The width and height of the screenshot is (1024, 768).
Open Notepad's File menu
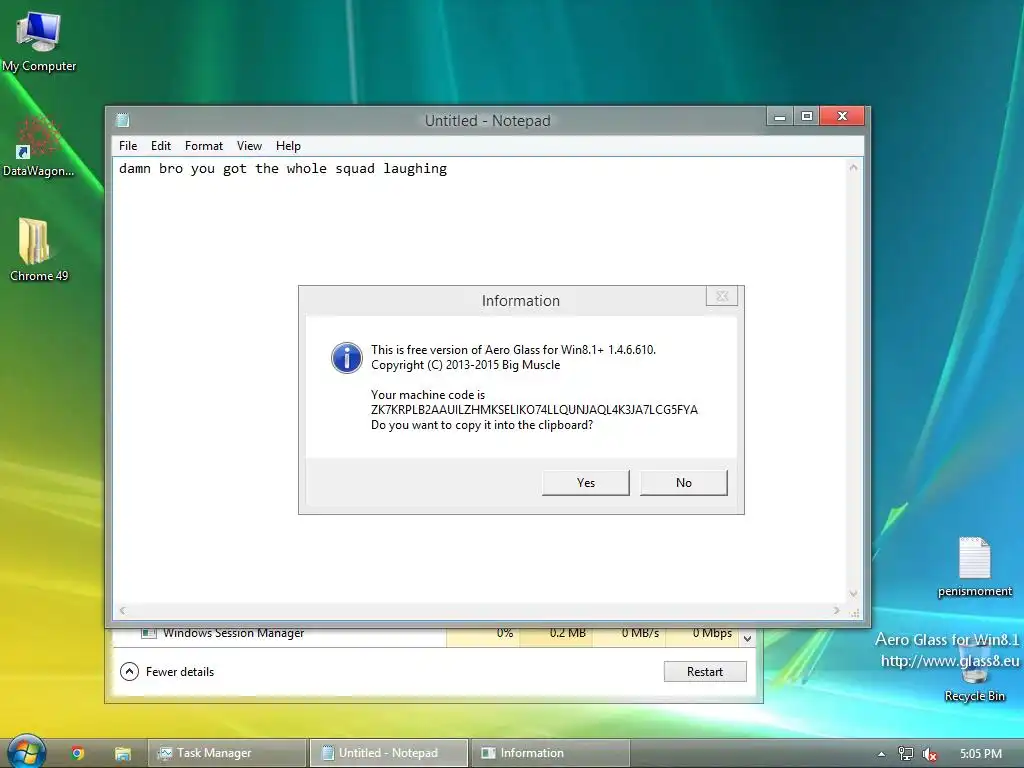pyautogui.click(x=128, y=146)
